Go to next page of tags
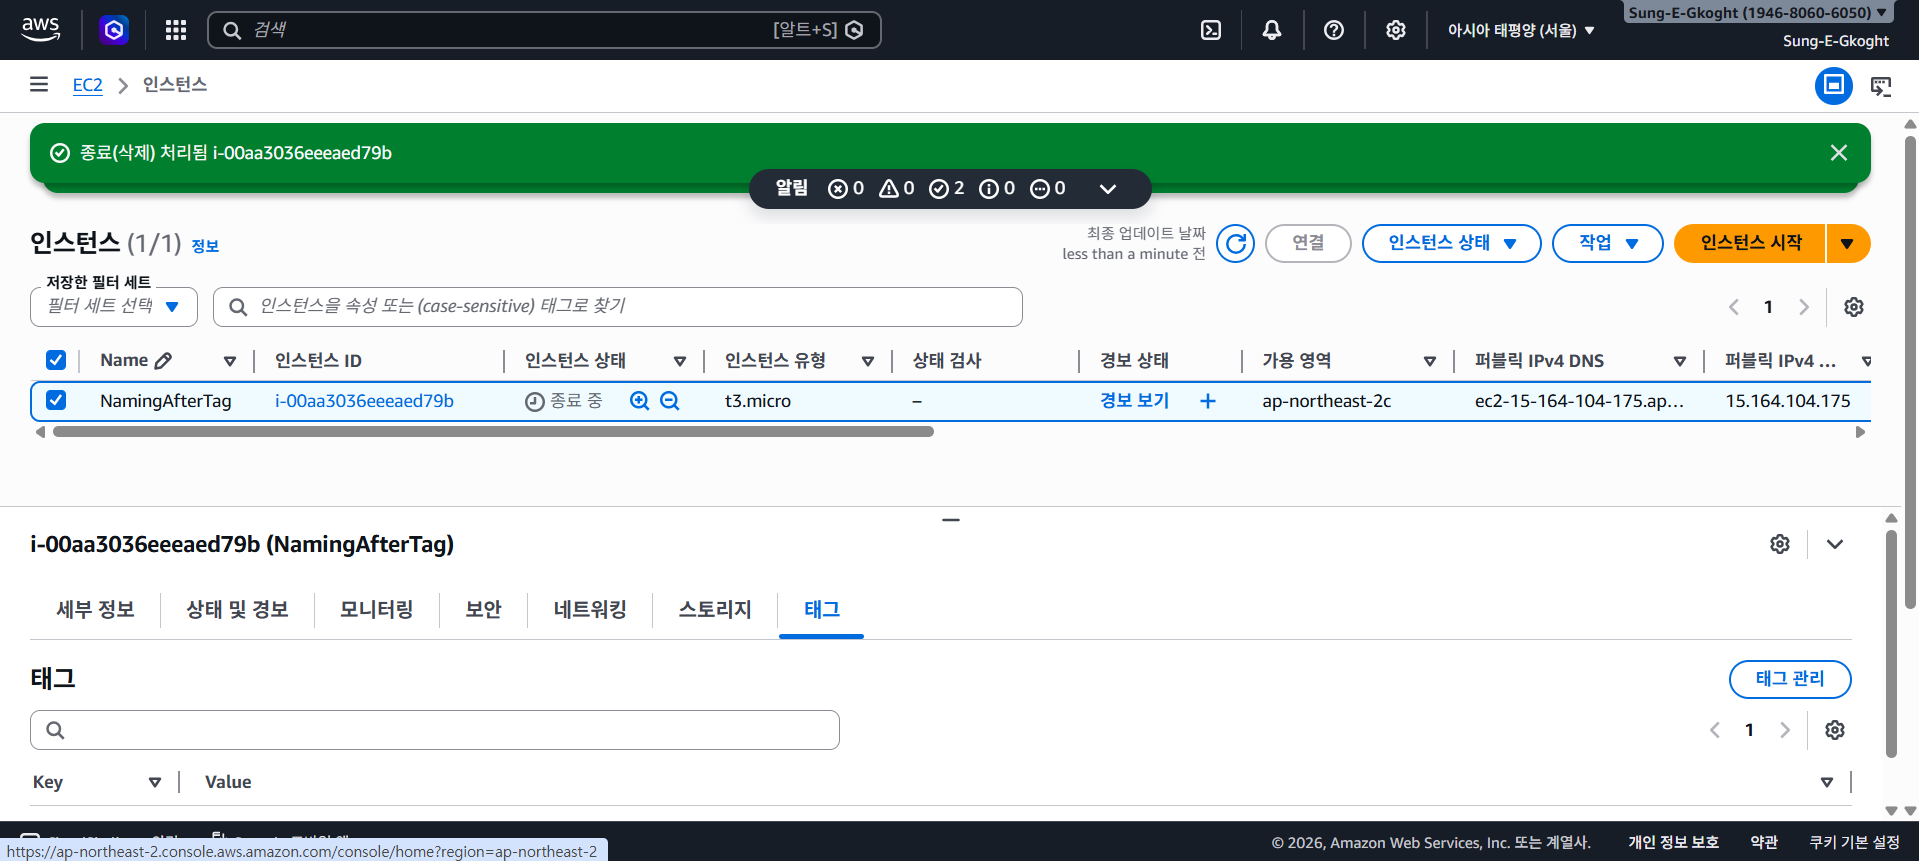Viewport: 1919px width, 861px height. (x=1785, y=730)
